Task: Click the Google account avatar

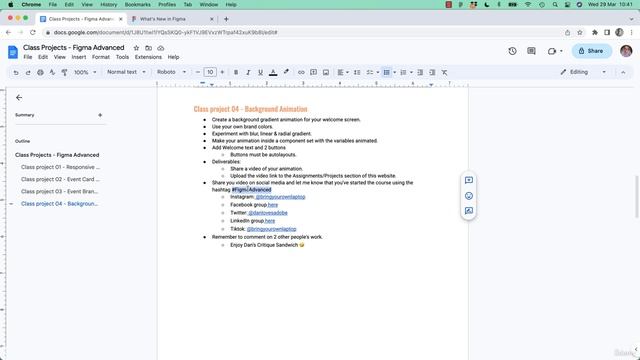Action: click(x=626, y=51)
